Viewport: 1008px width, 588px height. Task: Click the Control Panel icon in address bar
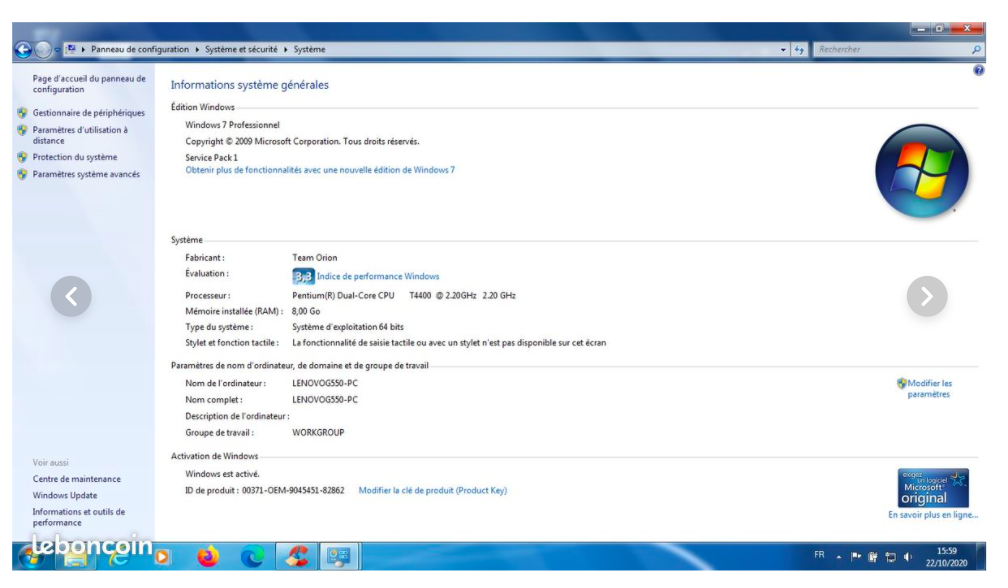click(71, 49)
